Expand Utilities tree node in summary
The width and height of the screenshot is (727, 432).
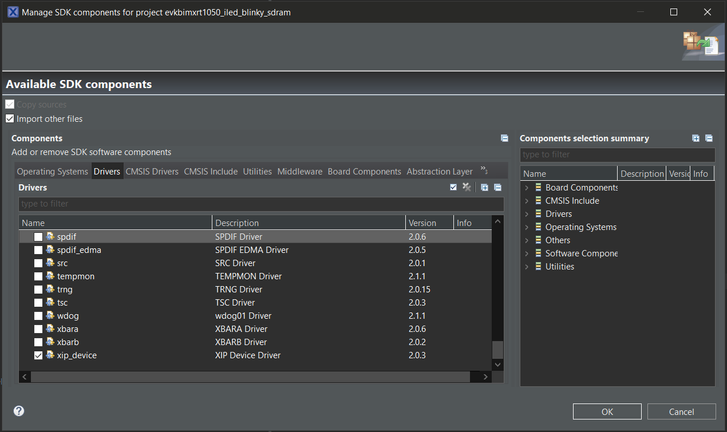point(527,267)
